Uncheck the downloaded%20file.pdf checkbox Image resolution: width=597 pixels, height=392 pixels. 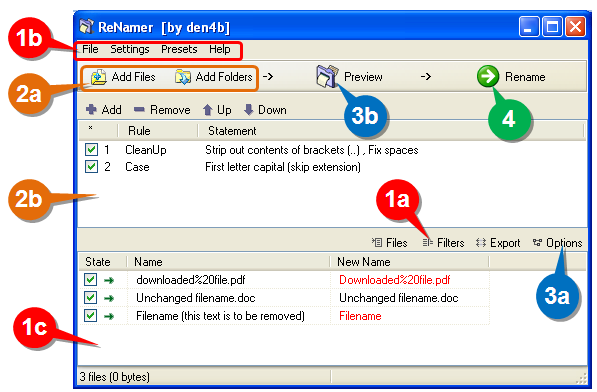[91, 280]
